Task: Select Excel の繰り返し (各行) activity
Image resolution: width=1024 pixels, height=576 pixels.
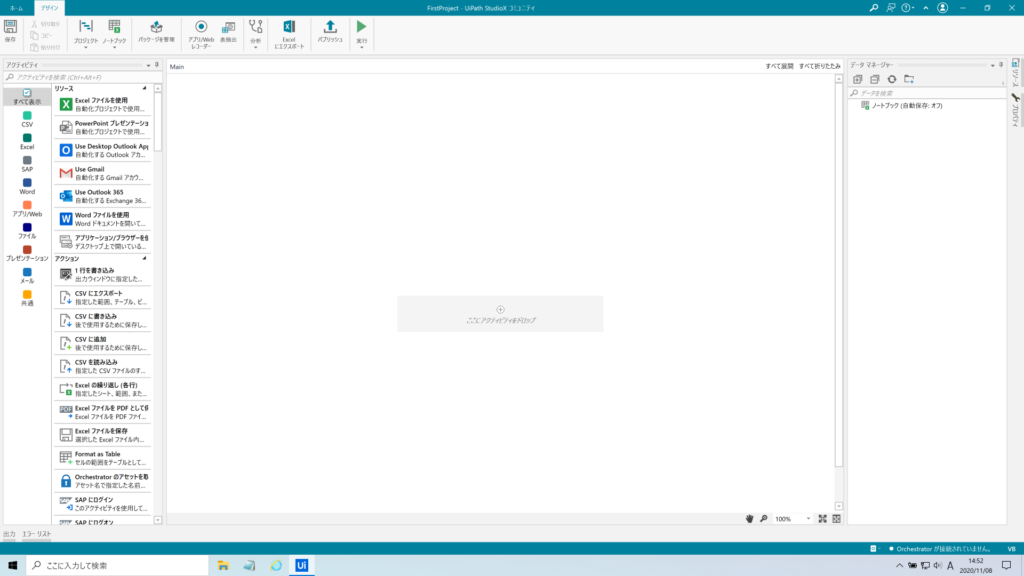Action: (x=103, y=389)
